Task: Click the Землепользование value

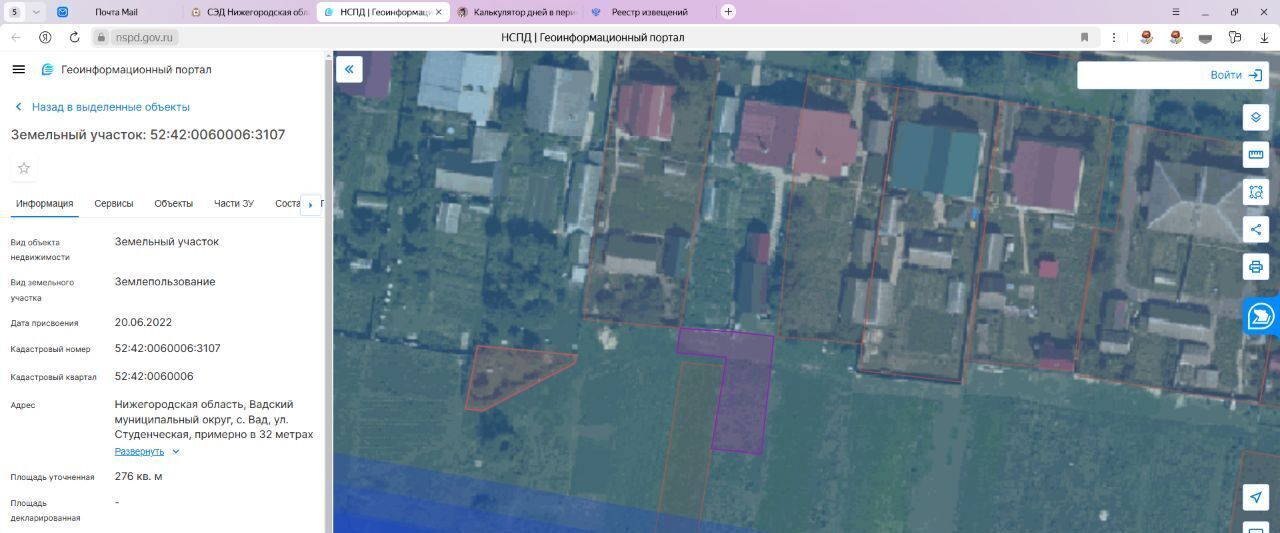Action: [x=165, y=281]
